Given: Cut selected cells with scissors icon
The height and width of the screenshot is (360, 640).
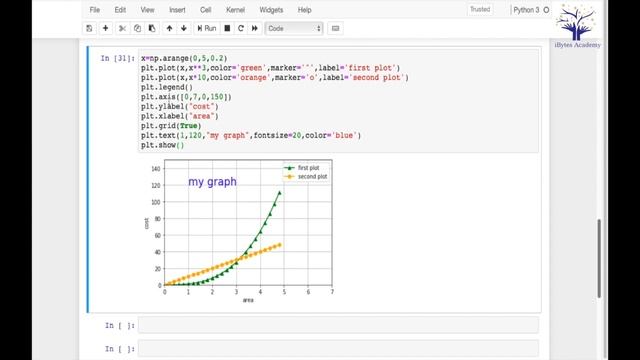Looking at the screenshot, I should pos(122,28).
